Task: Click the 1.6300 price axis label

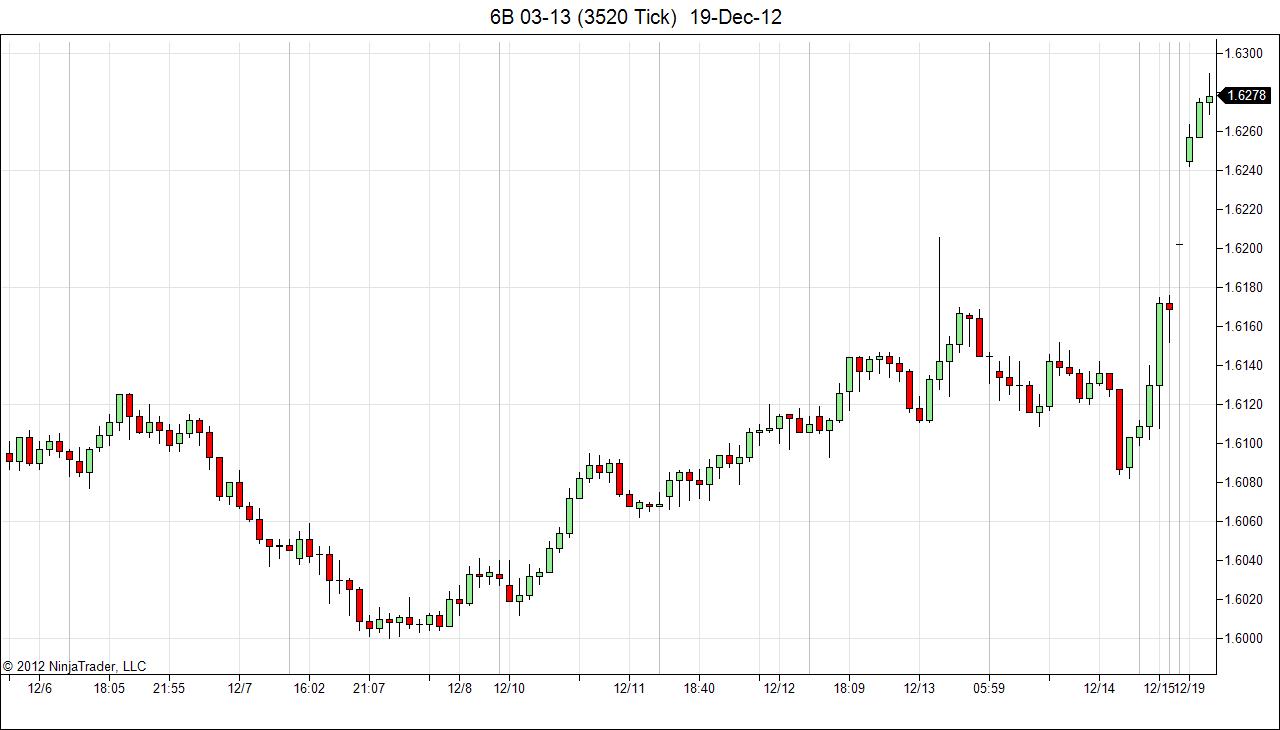Action: 1245,53
